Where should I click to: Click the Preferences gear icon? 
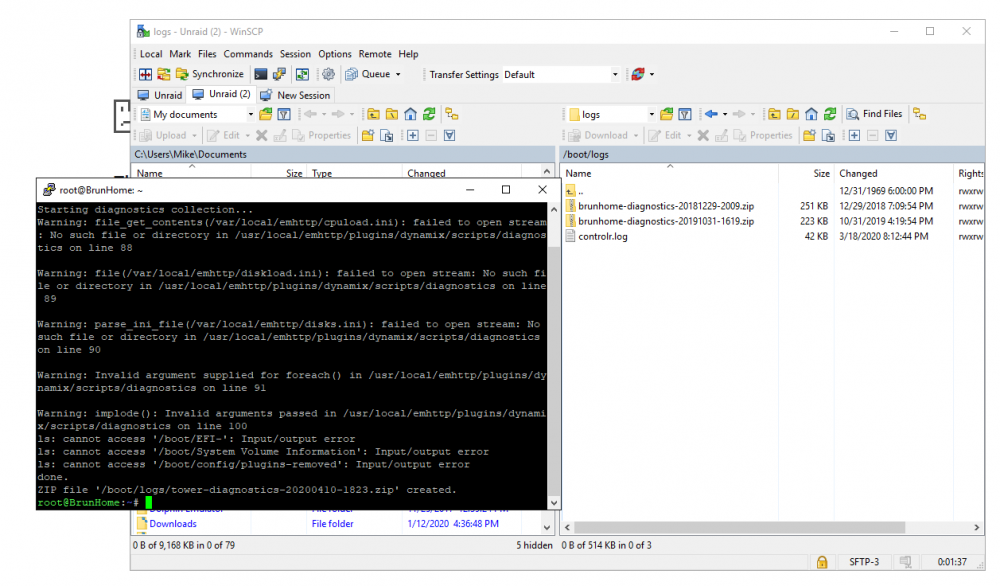click(x=328, y=75)
